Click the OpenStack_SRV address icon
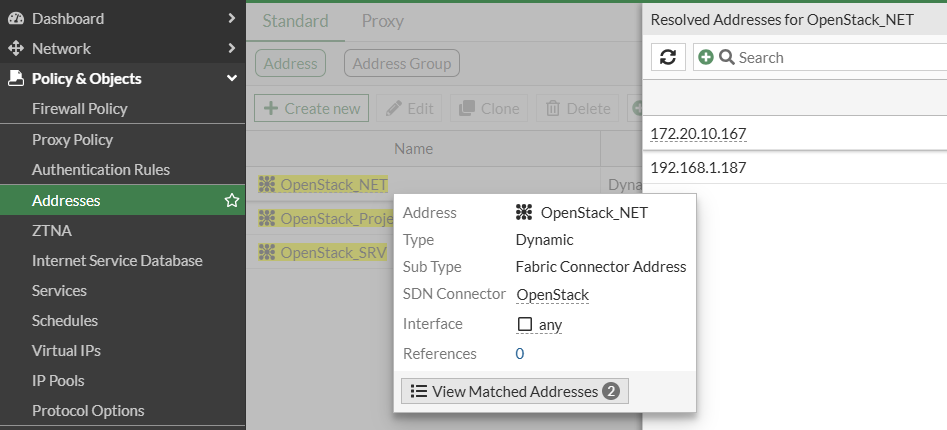 [267, 252]
